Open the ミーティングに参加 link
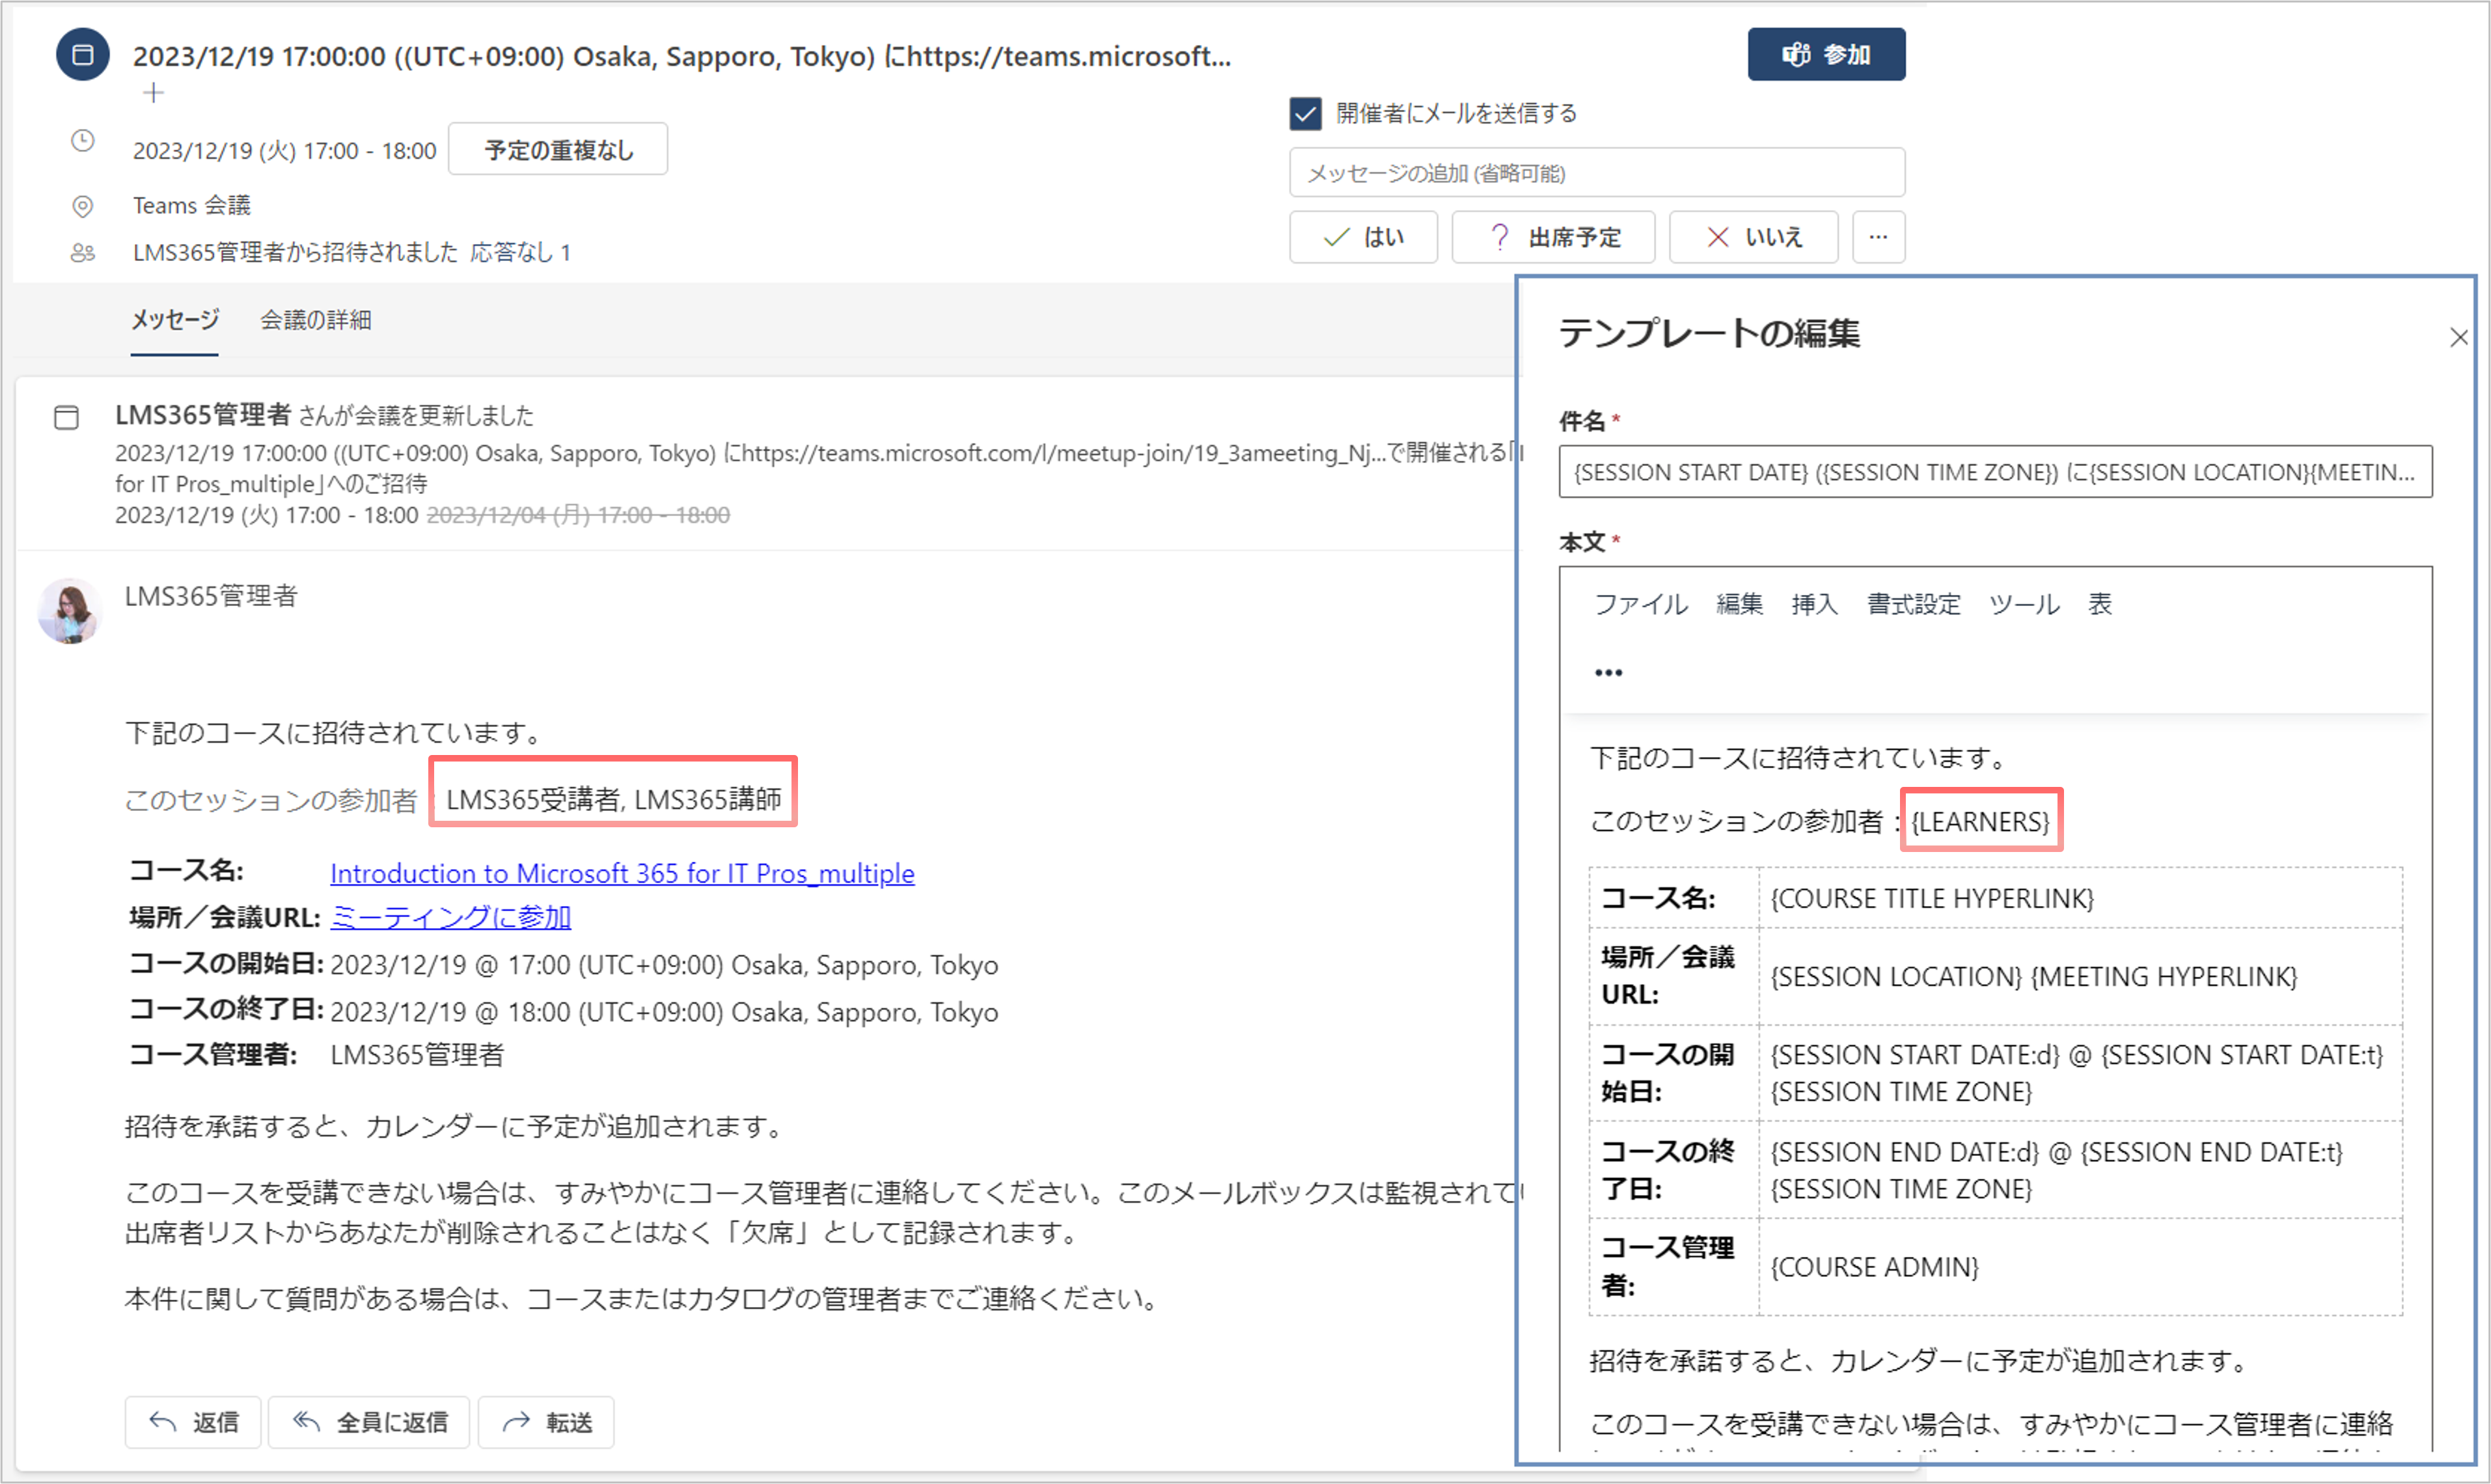Image resolution: width=2491 pixels, height=1484 pixels. click(x=450, y=917)
